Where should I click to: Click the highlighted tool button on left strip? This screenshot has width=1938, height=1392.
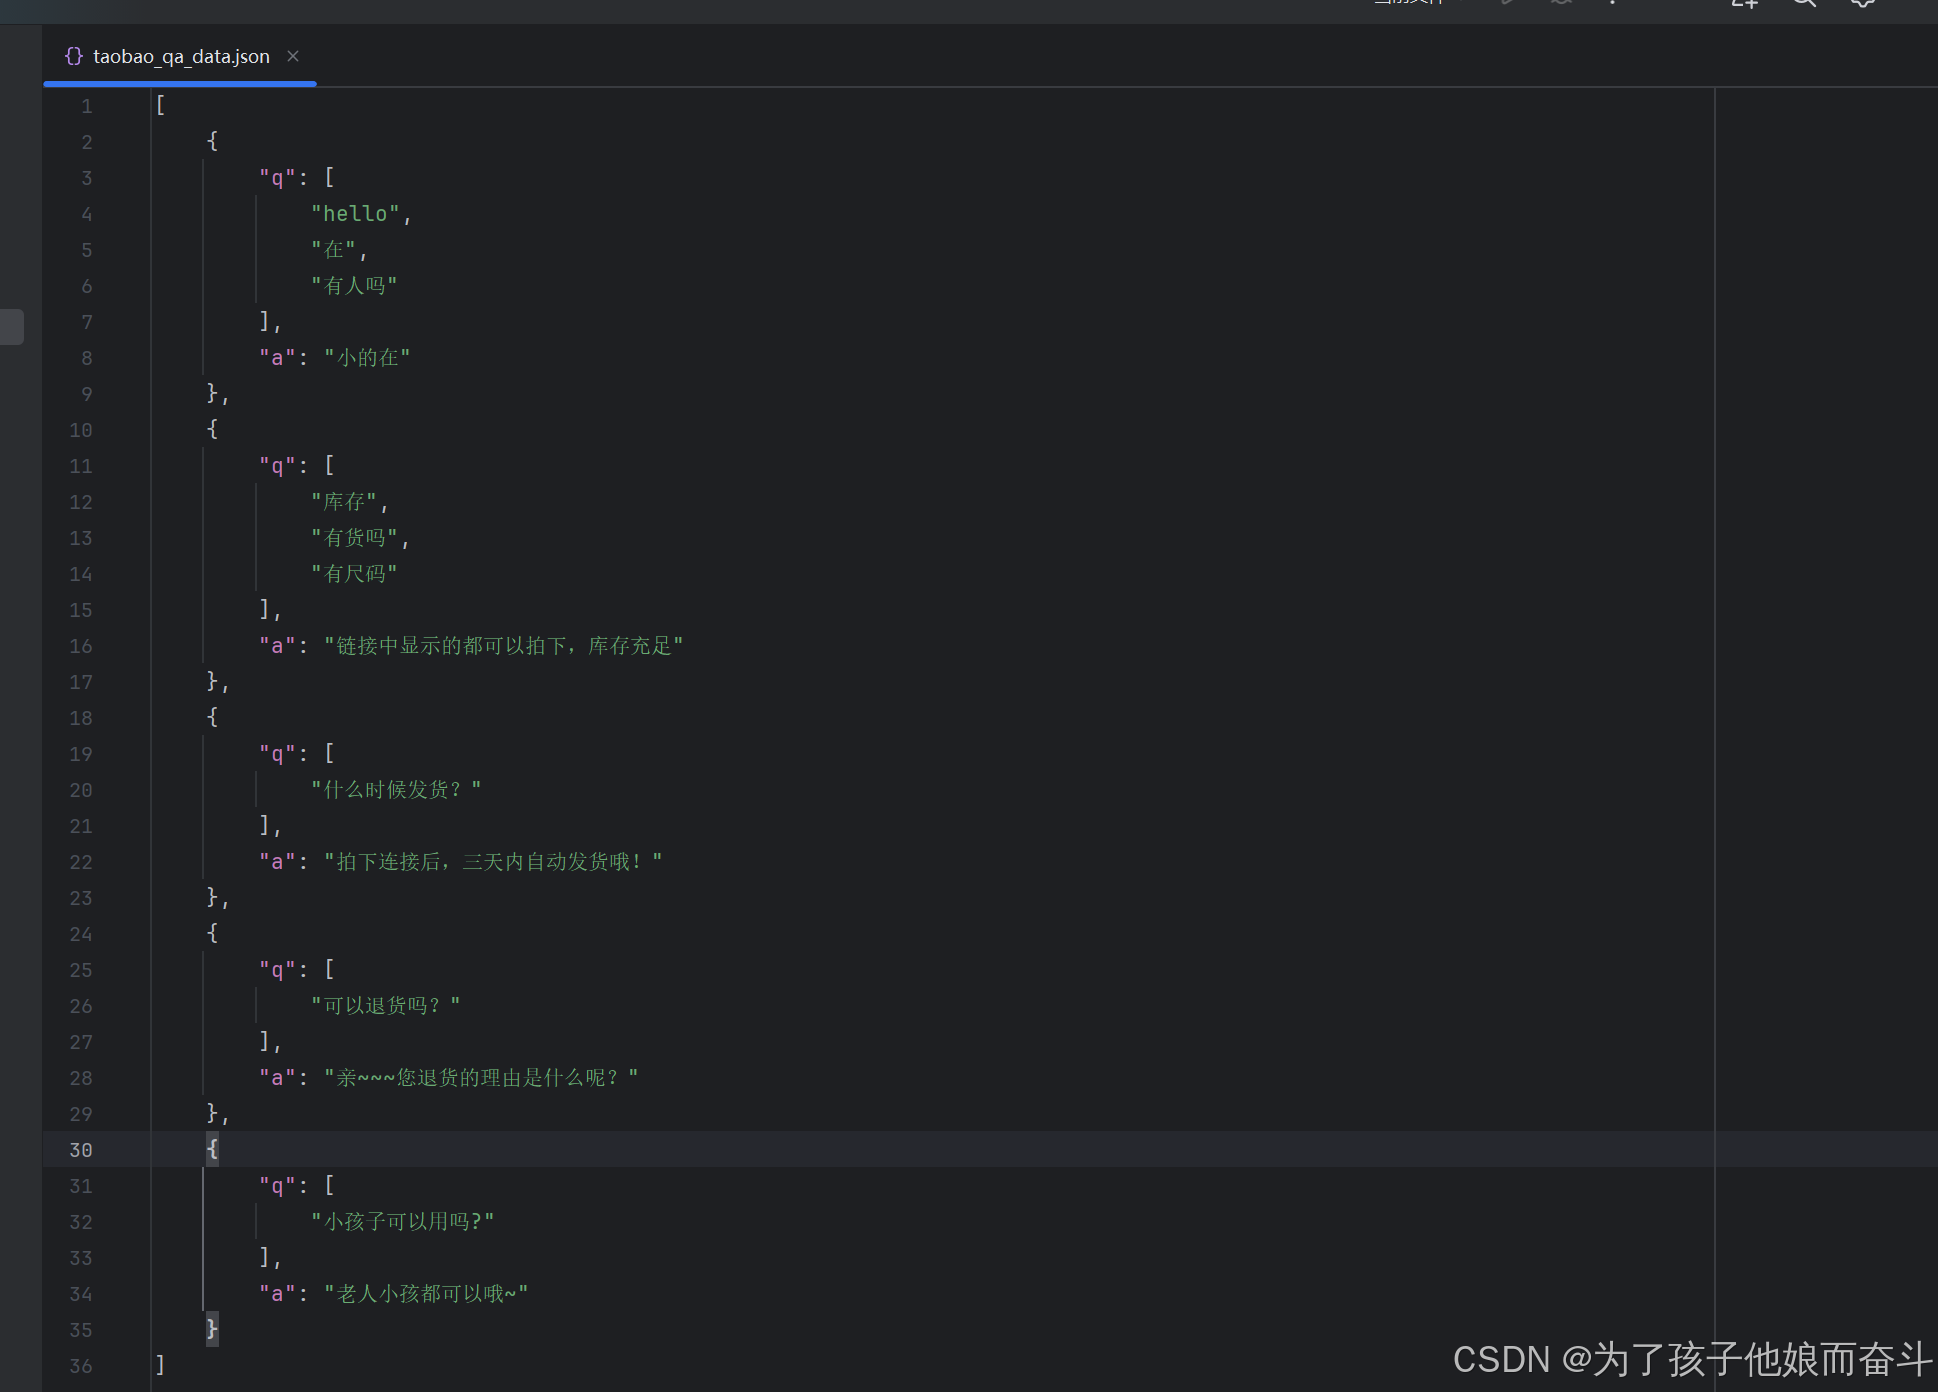(x=12, y=327)
